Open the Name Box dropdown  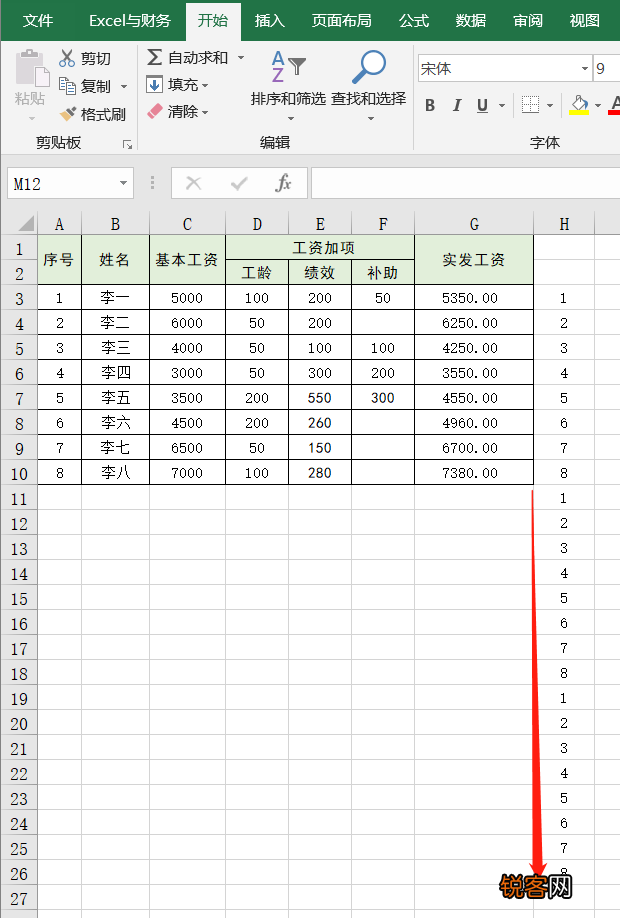(x=123, y=183)
